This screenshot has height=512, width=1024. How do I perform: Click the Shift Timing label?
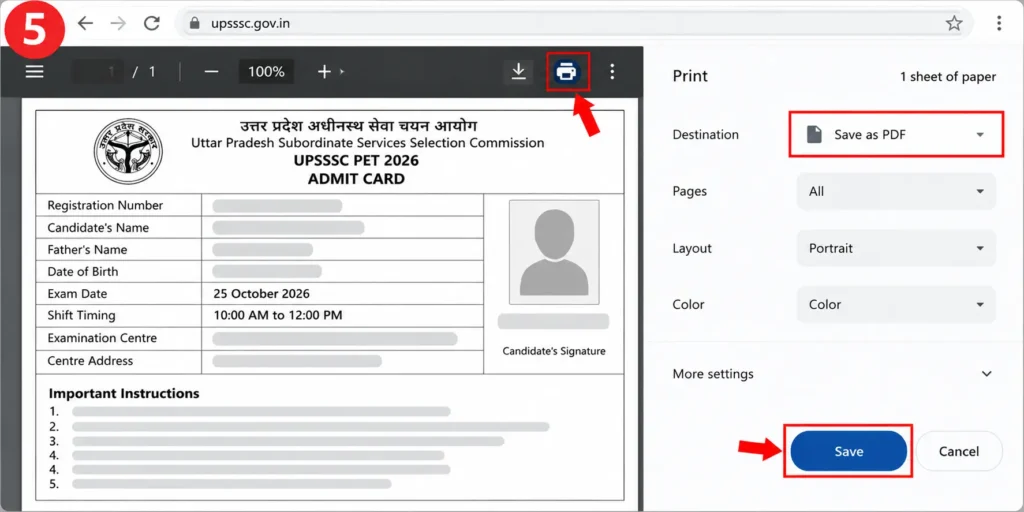coord(81,315)
